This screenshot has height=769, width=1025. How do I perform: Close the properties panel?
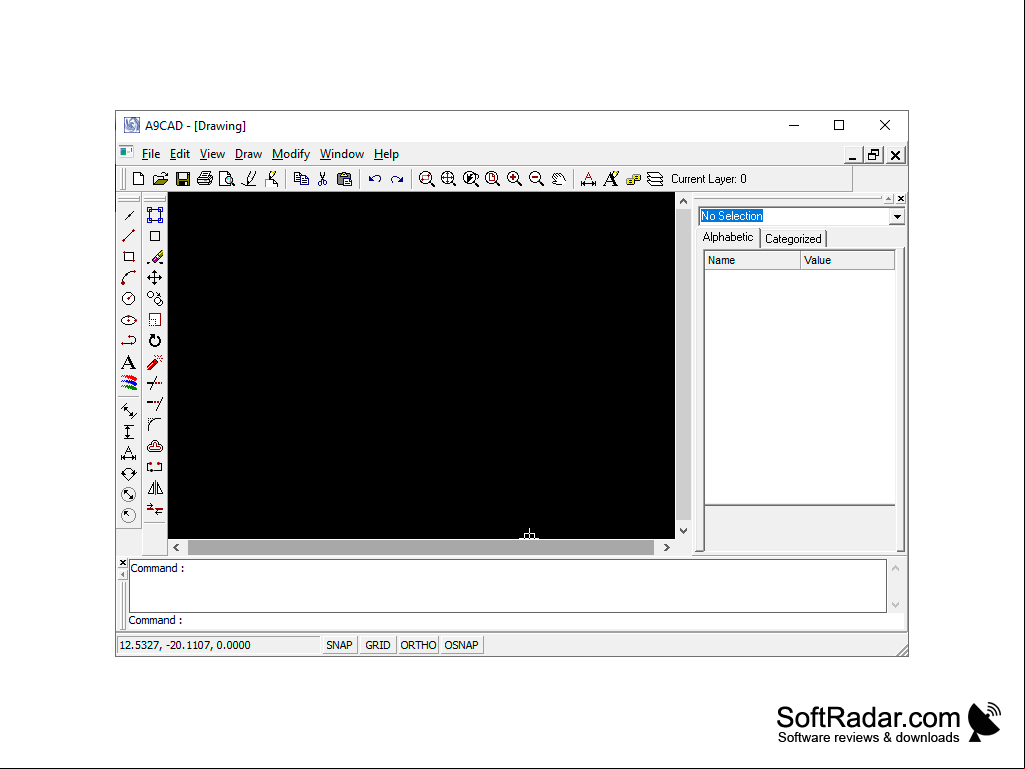click(901, 199)
